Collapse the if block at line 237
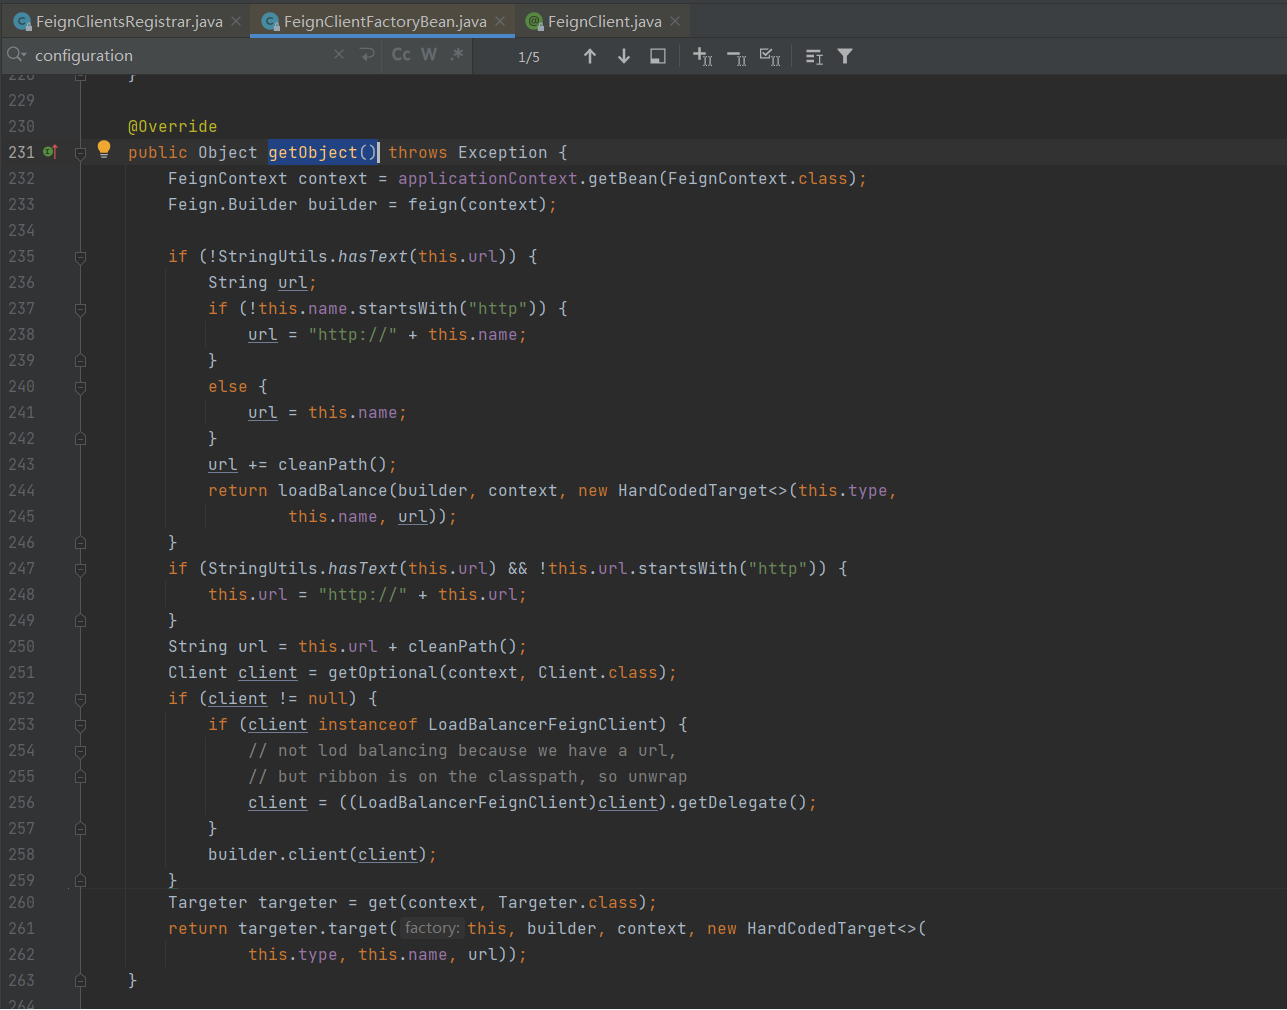This screenshot has height=1010, width=1287. pos(80,309)
